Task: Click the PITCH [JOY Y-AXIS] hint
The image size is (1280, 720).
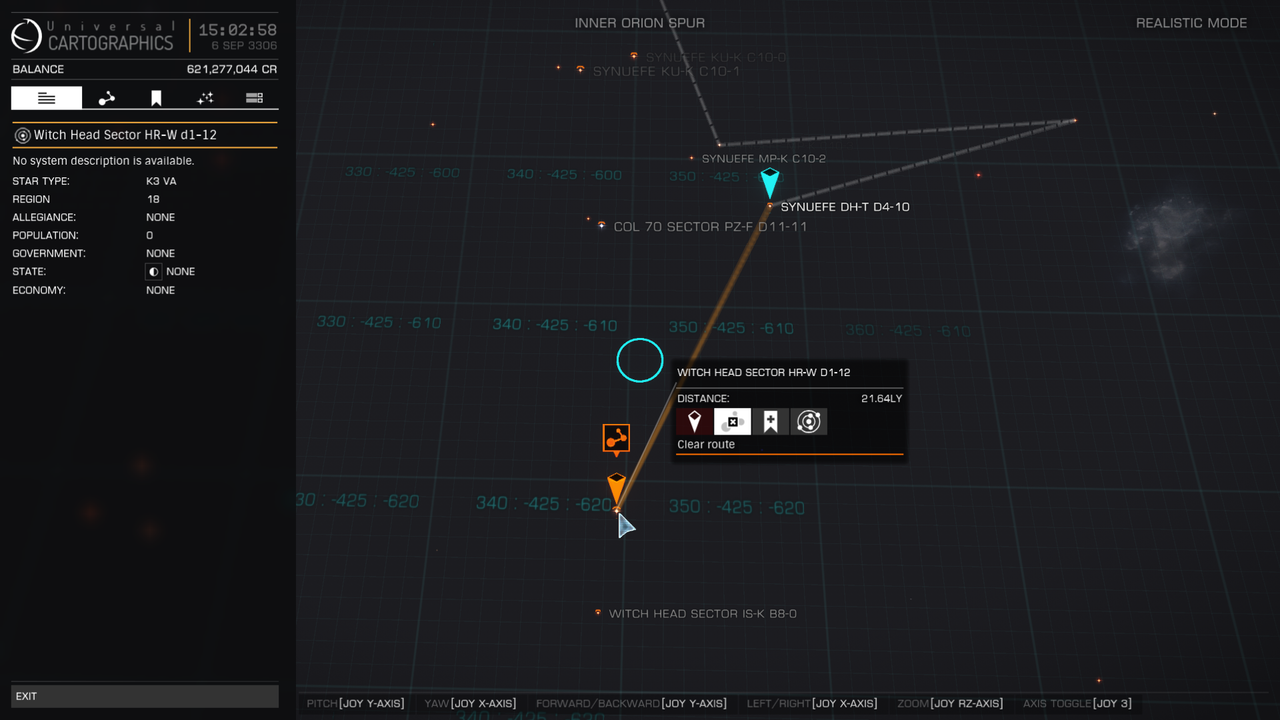Action: click(x=355, y=704)
